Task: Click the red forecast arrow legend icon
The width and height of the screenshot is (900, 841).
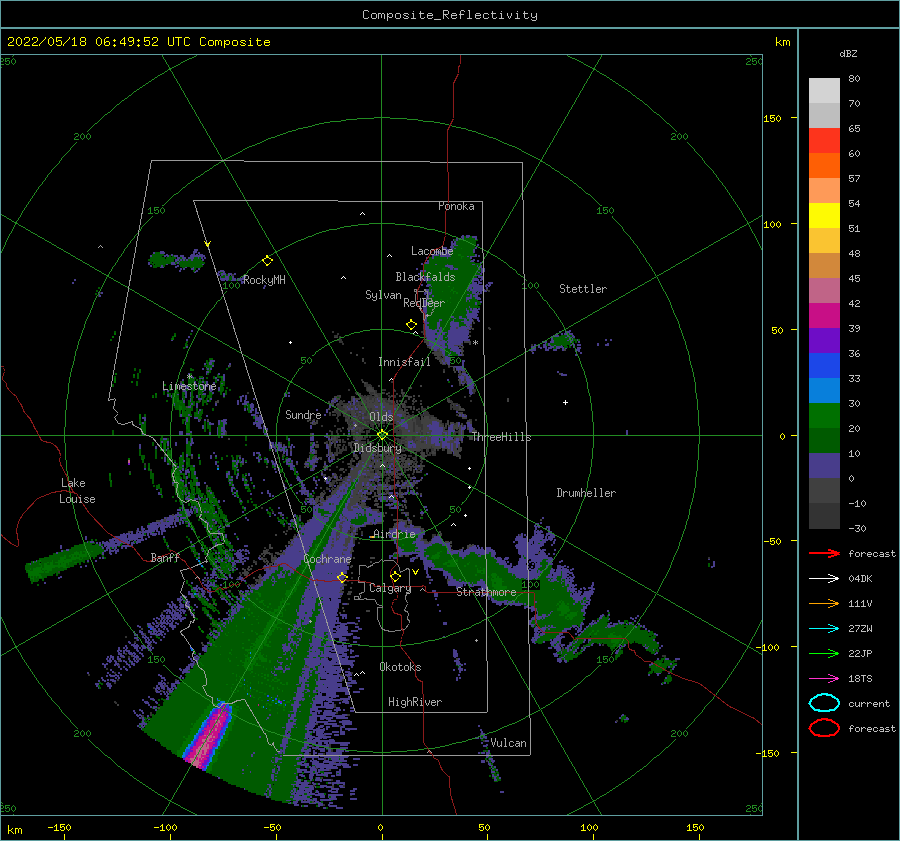Action: click(824, 553)
